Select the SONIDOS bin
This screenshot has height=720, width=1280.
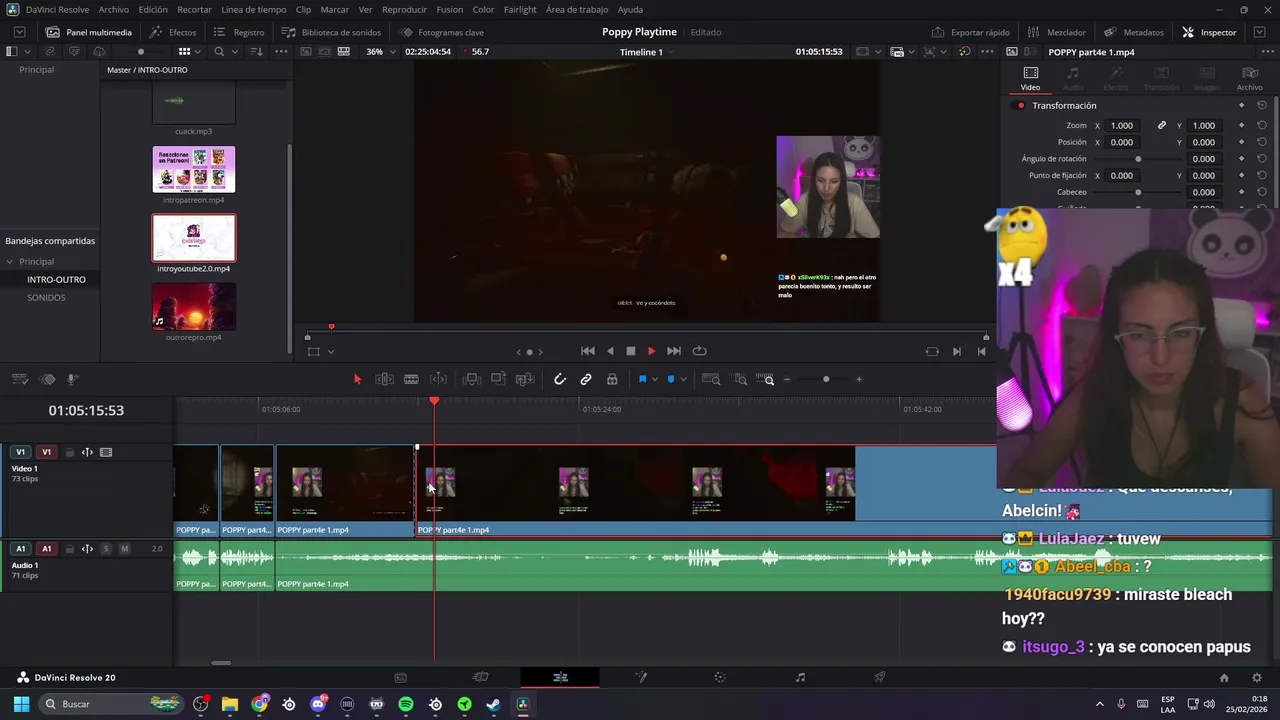click(46, 297)
